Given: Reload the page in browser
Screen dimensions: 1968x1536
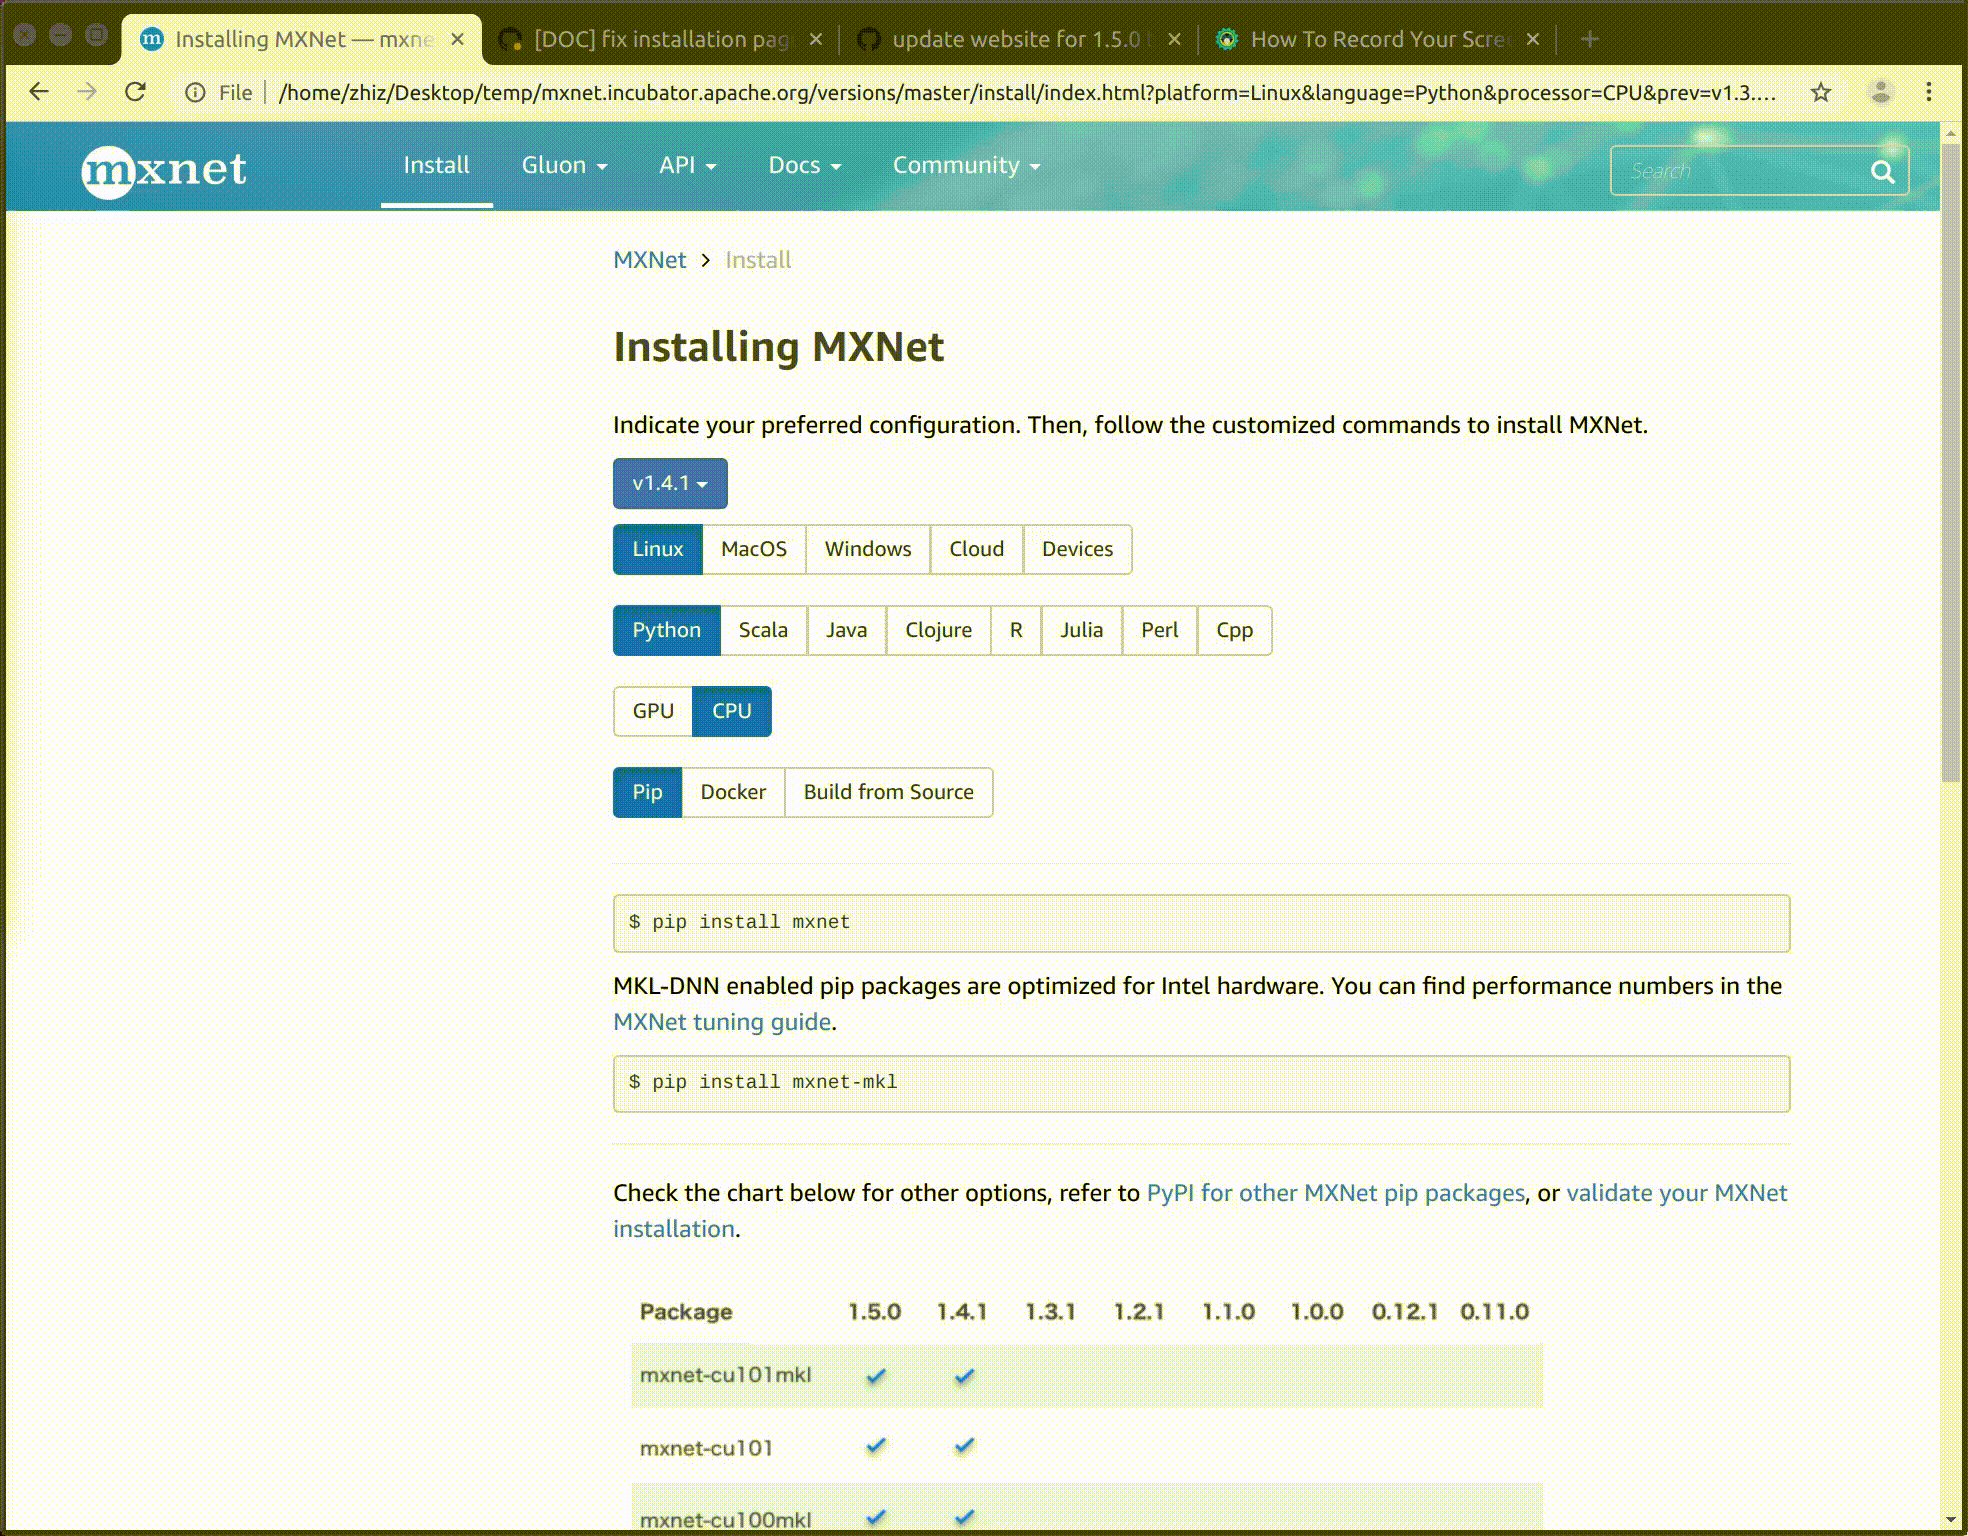Looking at the screenshot, I should coord(135,93).
